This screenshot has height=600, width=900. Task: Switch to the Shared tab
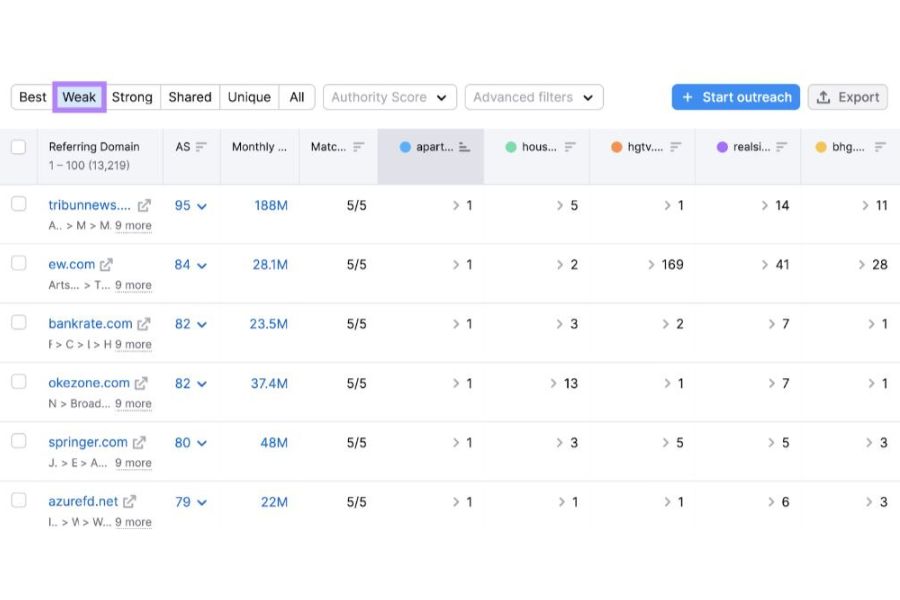tap(190, 97)
